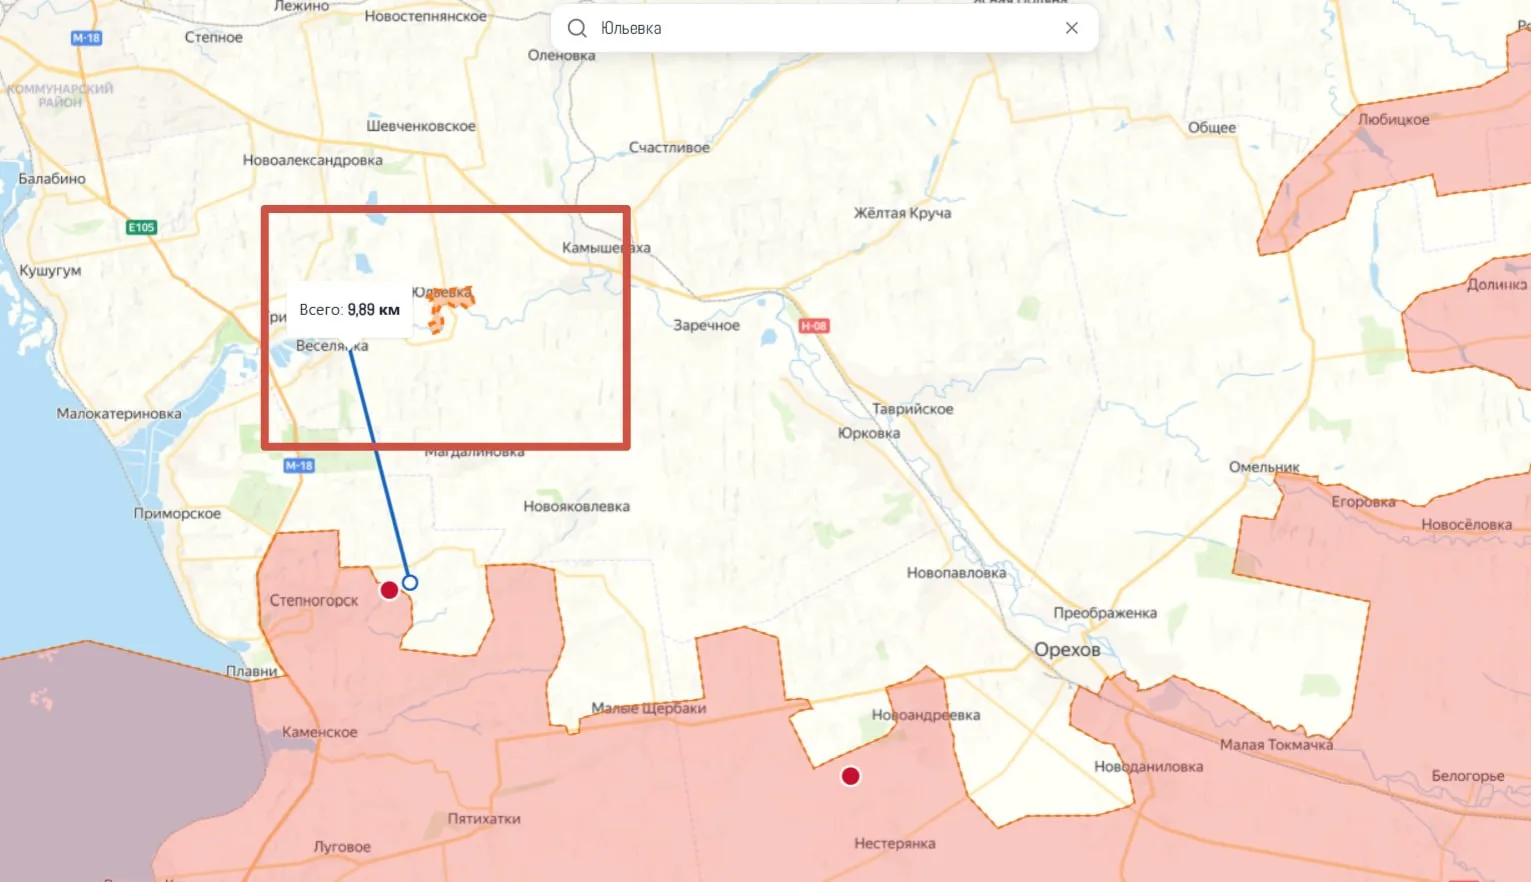The width and height of the screenshot is (1531, 882).
Task: Select the Заречное place label
Action: 706,326
